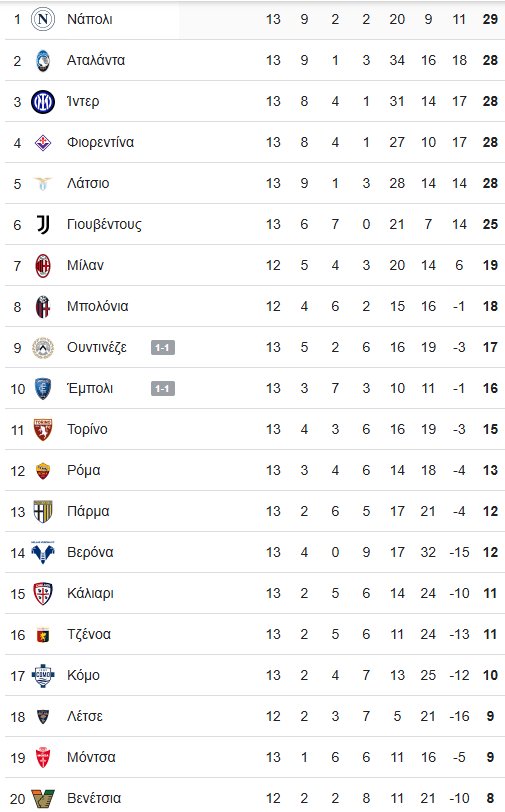505x812 pixels.
Task: Select the Κόμο row in standings
Action: click(x=255, y=675)
